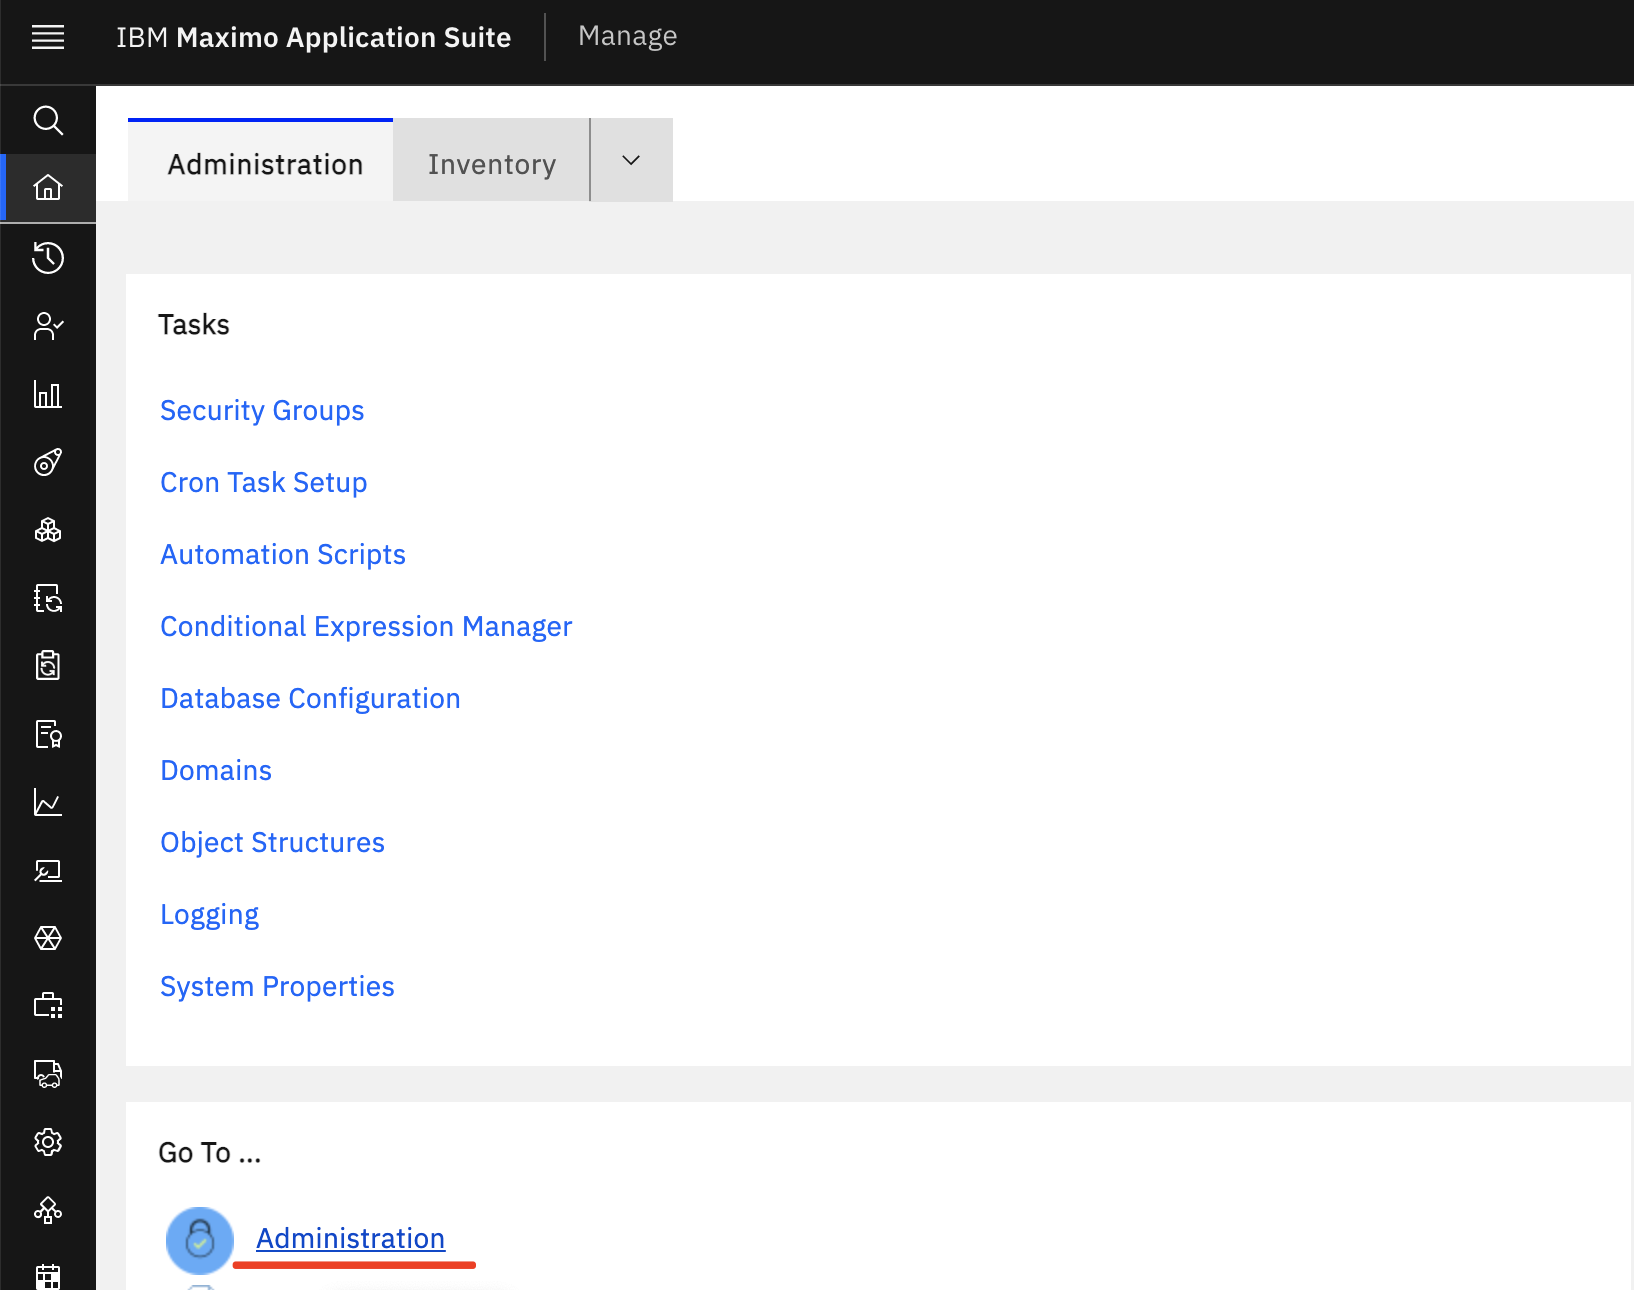Open the stacked cubes icon in sidebar
This screenshot has height=1290, width=1634.
coord(48,530)
